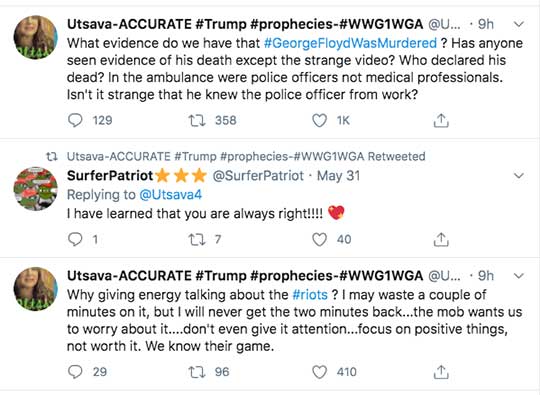Retweet SurferPatriot's tweet with 7 retweets
The image size is (540, 395).
[x=197, y=239]
